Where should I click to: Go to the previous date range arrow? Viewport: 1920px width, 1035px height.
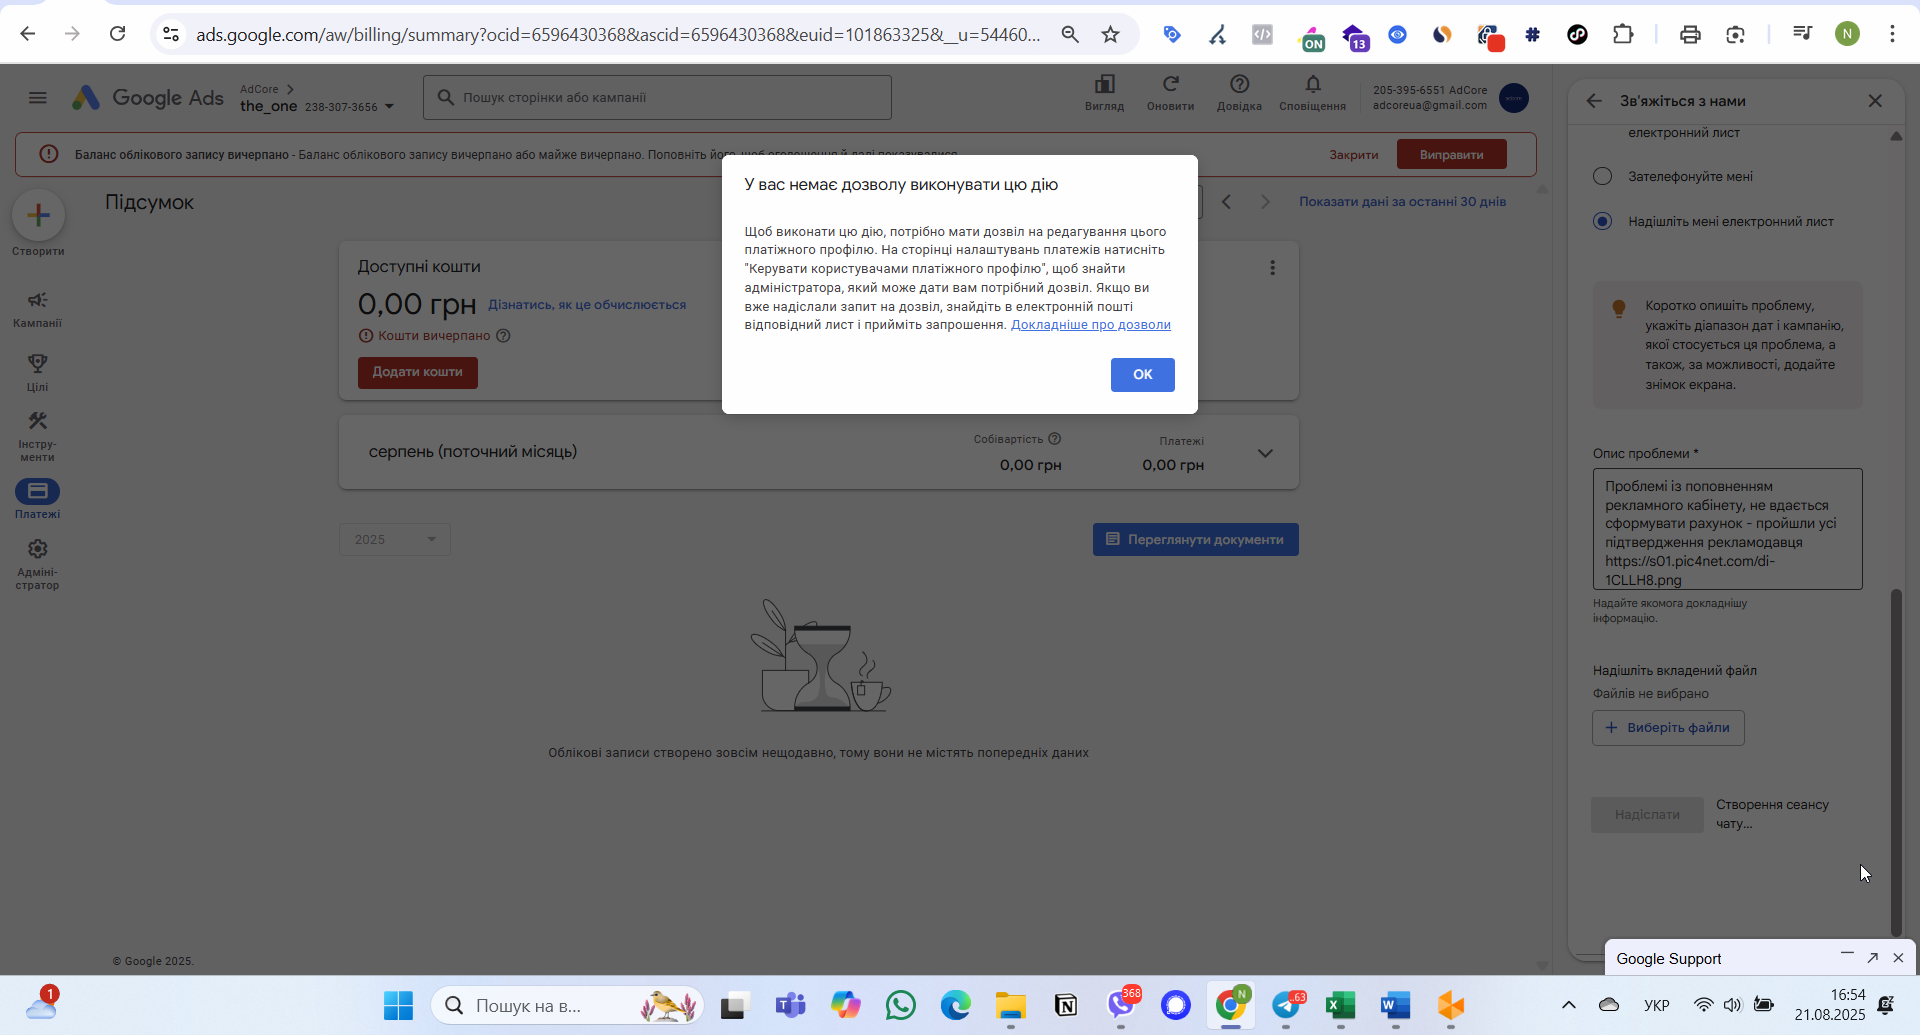coord(1227,202)
